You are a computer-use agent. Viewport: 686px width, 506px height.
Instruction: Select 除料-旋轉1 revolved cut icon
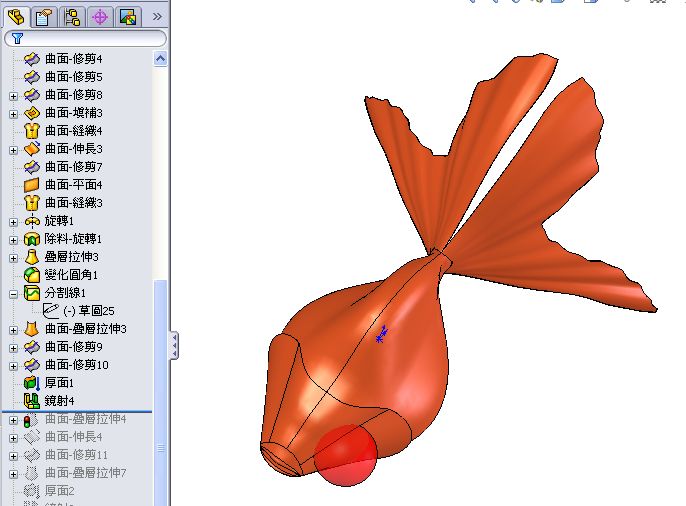pos(32,239)
